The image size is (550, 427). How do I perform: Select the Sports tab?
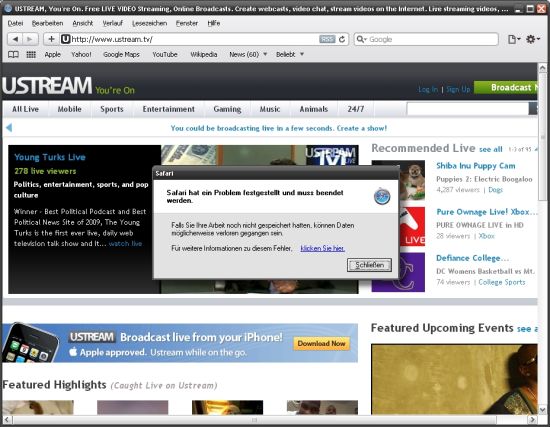tap(112, 109)
